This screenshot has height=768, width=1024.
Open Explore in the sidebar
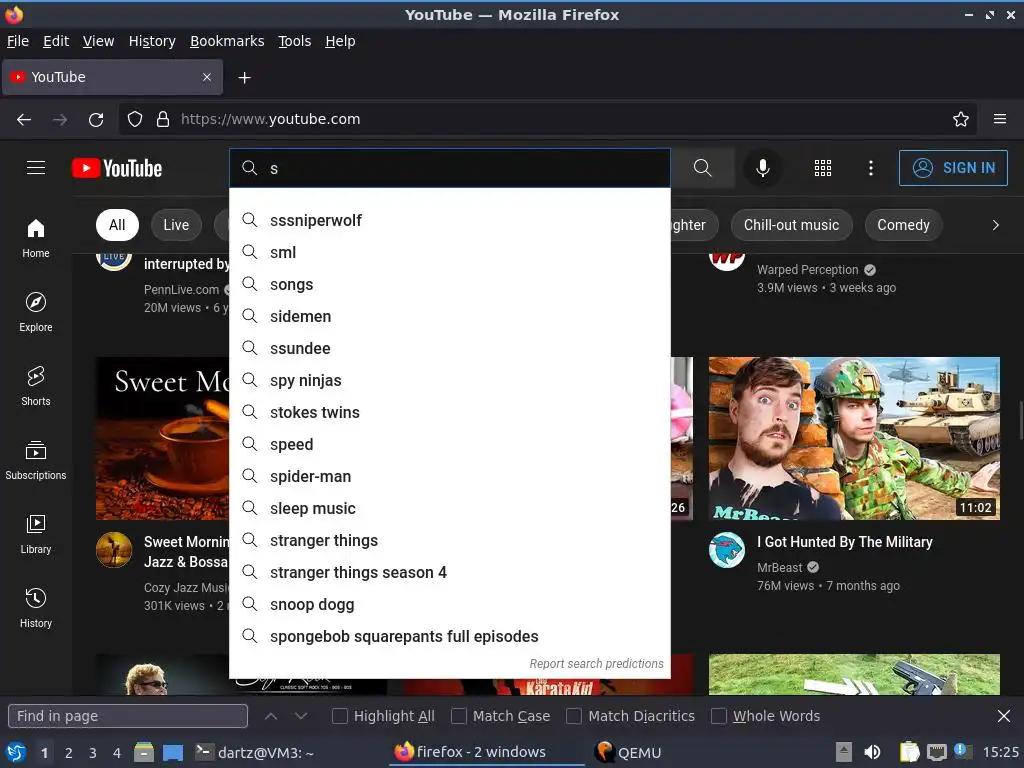tap(36, 313)
